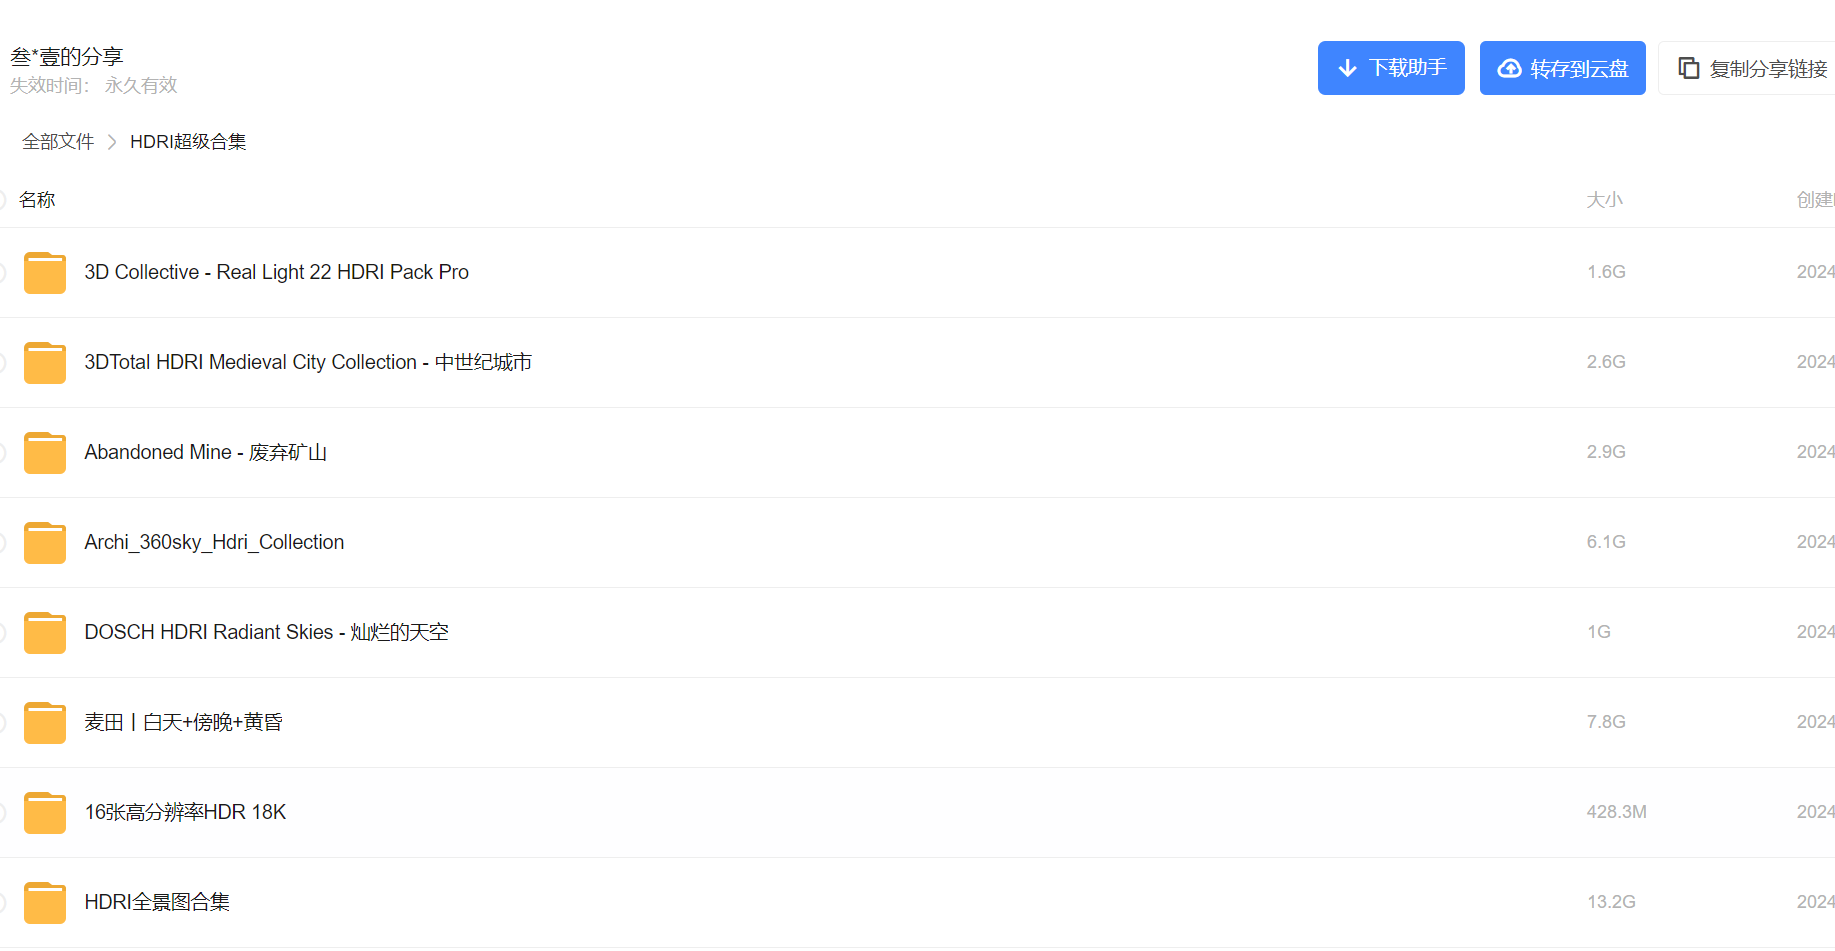
Task: Toggle the select-all checkbox beside 名称
Action: pyautogui.click(x=2, y=200)
